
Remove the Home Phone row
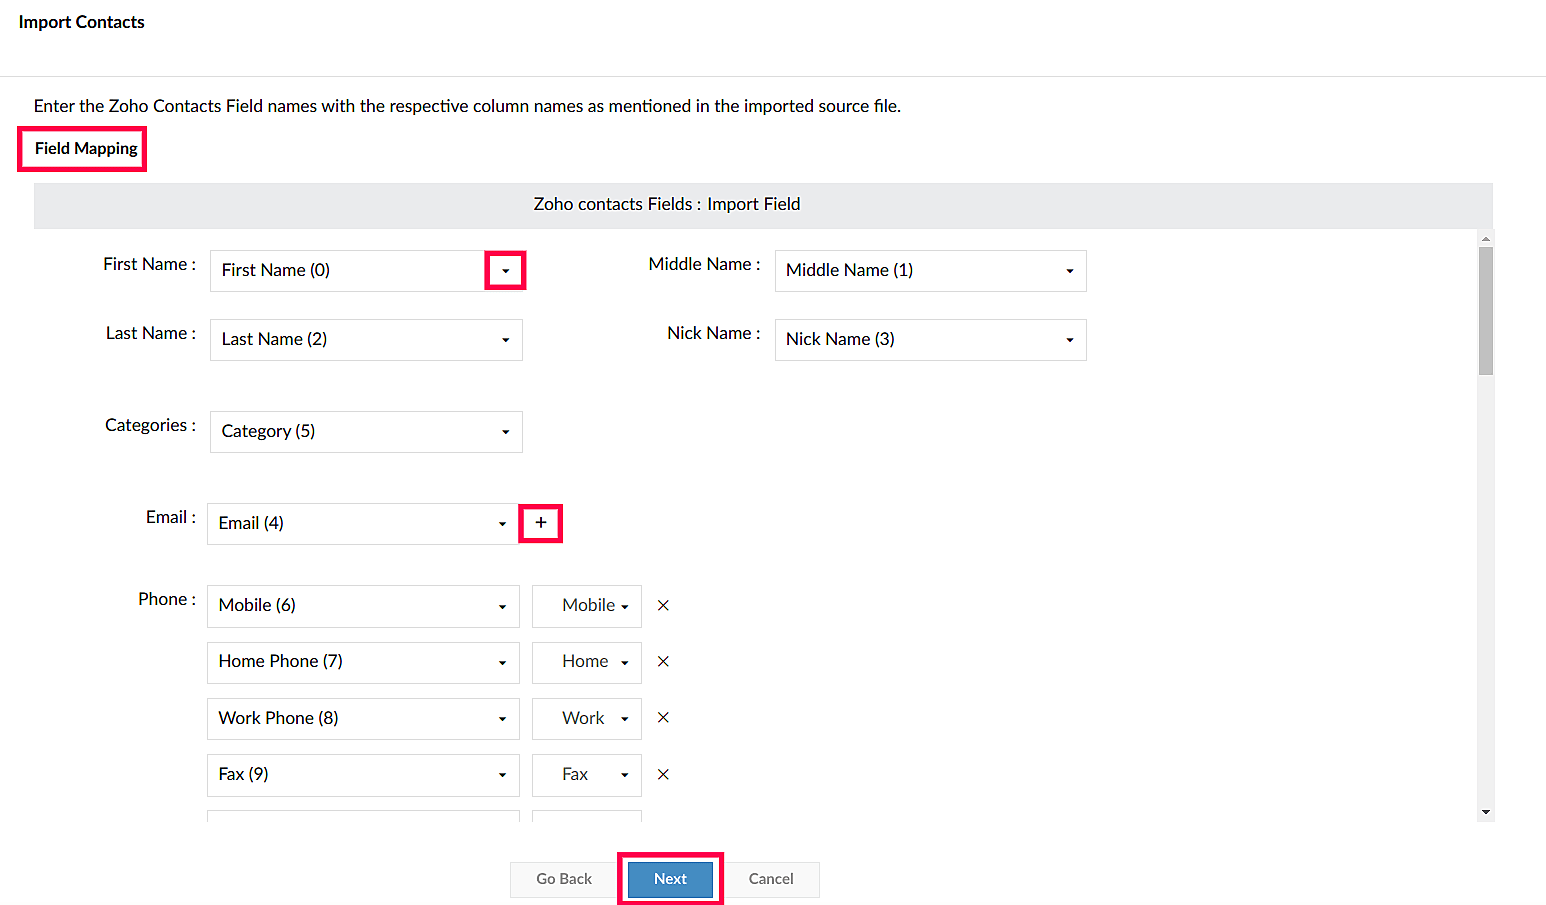(x=663, y=662)
